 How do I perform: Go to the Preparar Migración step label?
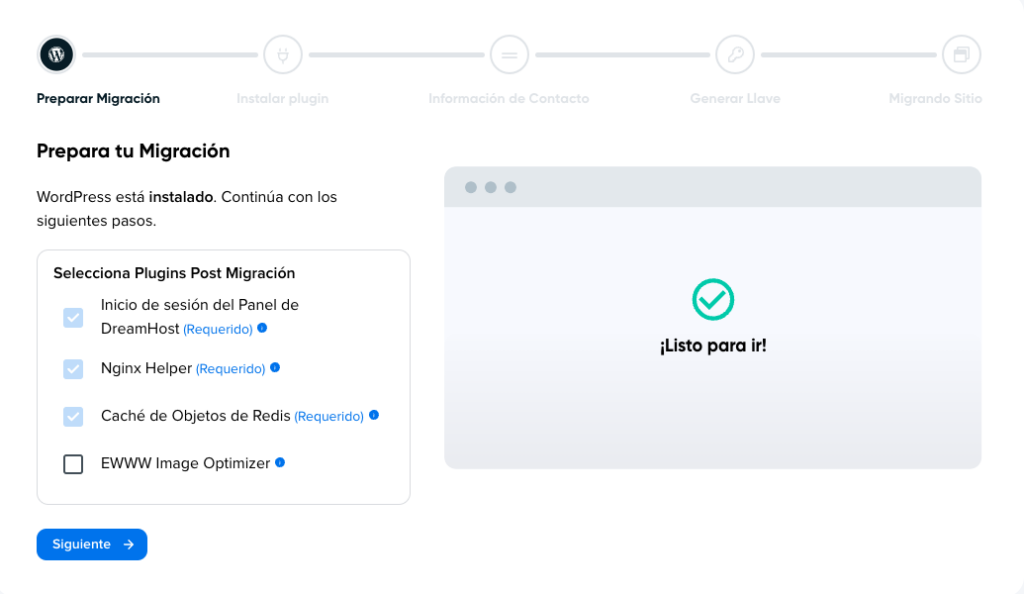[x=98, y=99]
